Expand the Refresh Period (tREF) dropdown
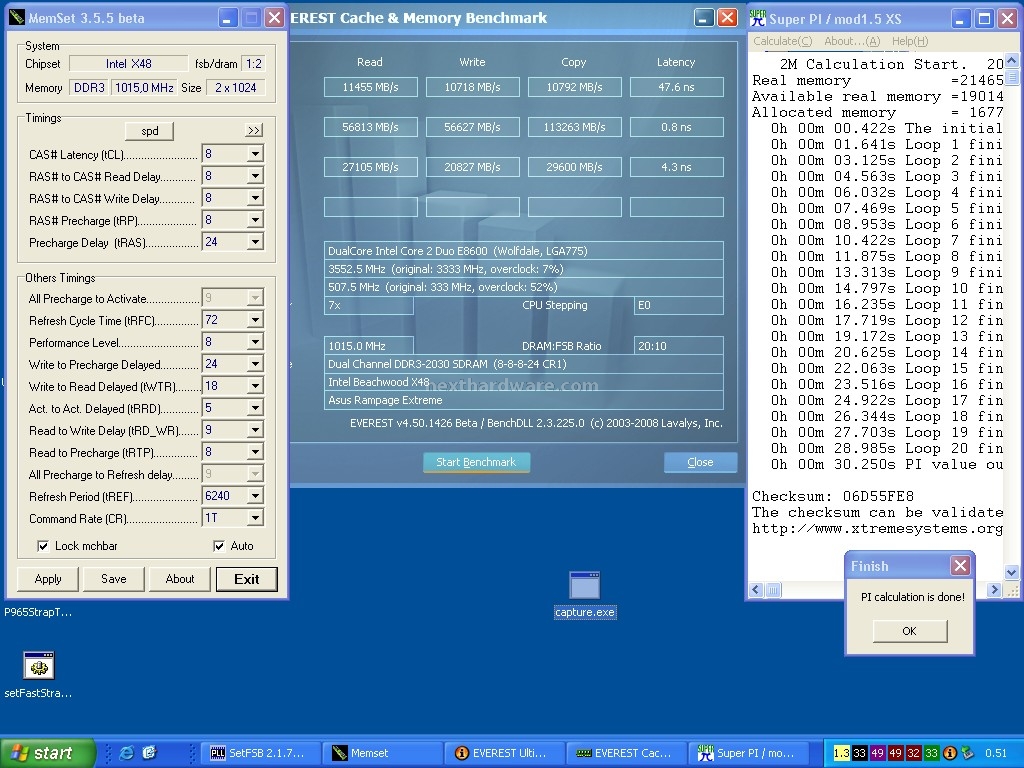 click(255, 496)
